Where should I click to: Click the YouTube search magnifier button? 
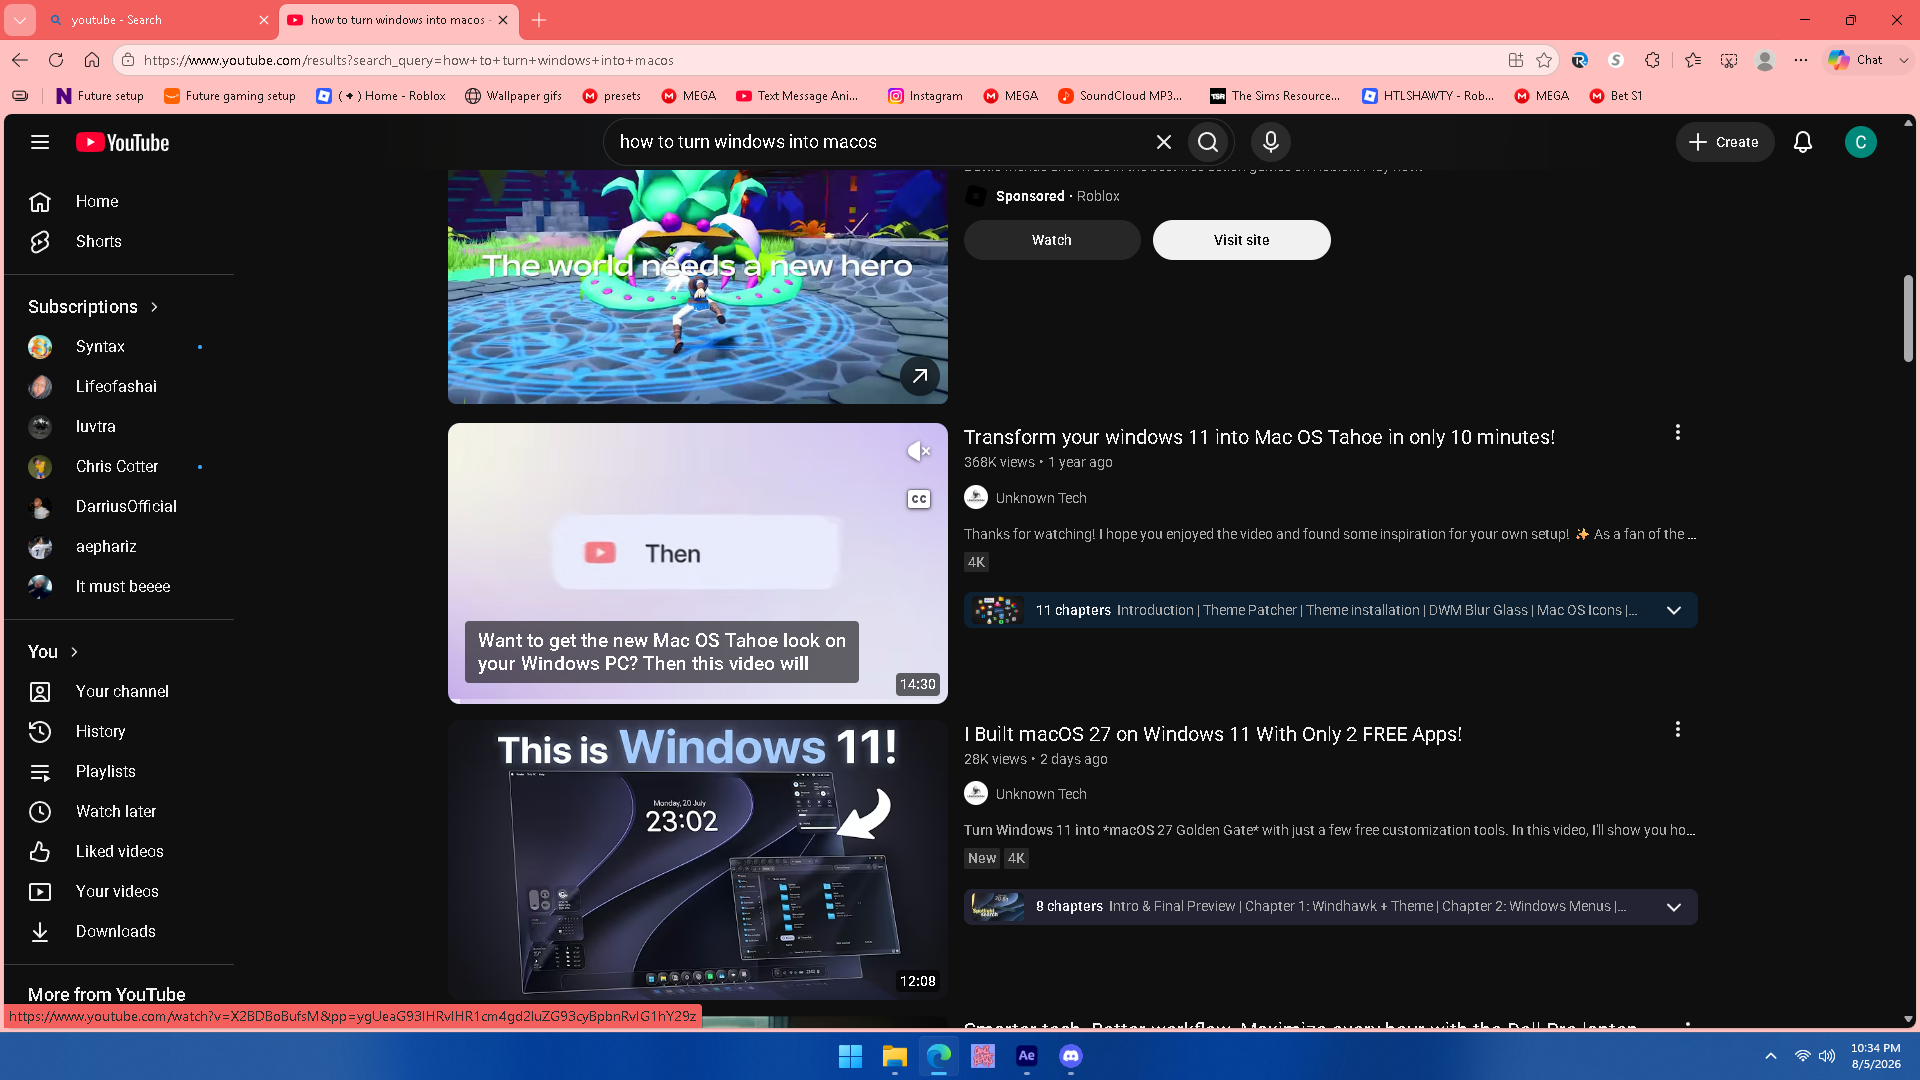[x=1208, y=142]
